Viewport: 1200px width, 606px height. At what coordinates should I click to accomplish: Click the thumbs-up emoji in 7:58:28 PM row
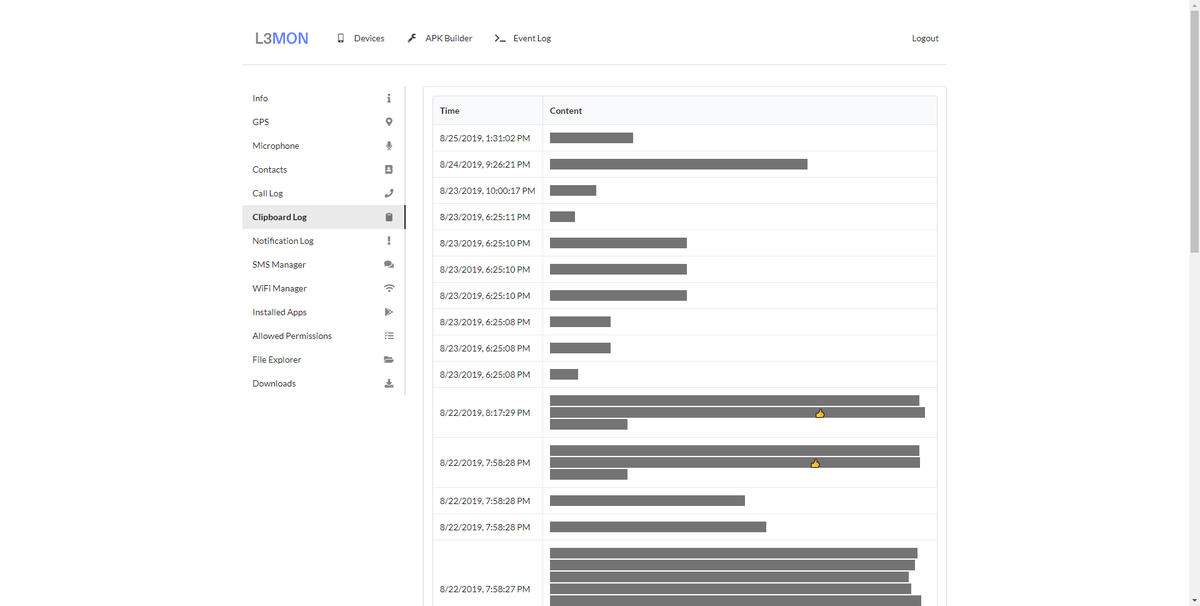(816, 463)
